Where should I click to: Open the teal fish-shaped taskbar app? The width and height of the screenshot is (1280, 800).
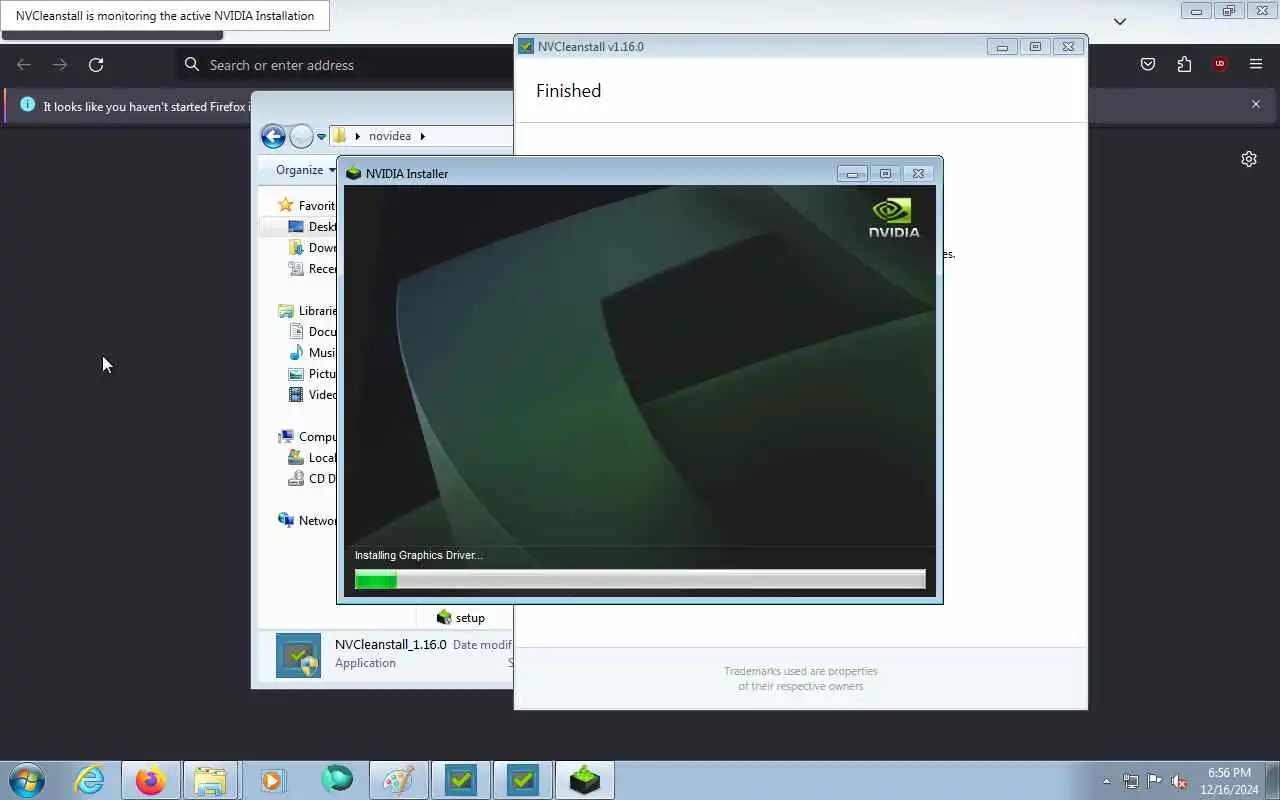[337, 780]
